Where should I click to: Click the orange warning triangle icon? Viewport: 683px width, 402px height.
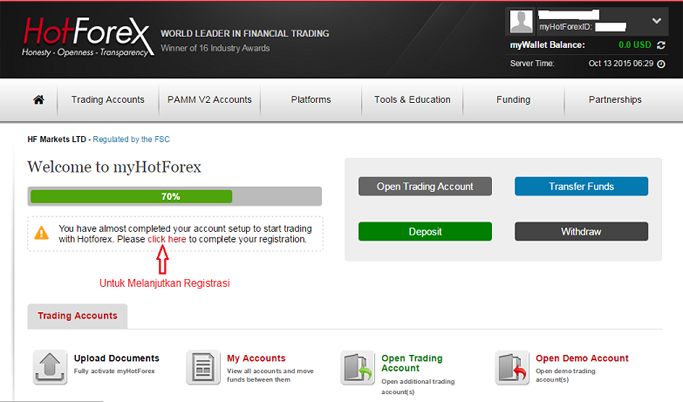tap(42, 233)
